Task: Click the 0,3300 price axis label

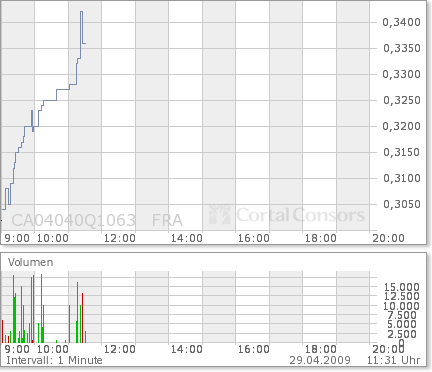Action: tap(401, 74)
